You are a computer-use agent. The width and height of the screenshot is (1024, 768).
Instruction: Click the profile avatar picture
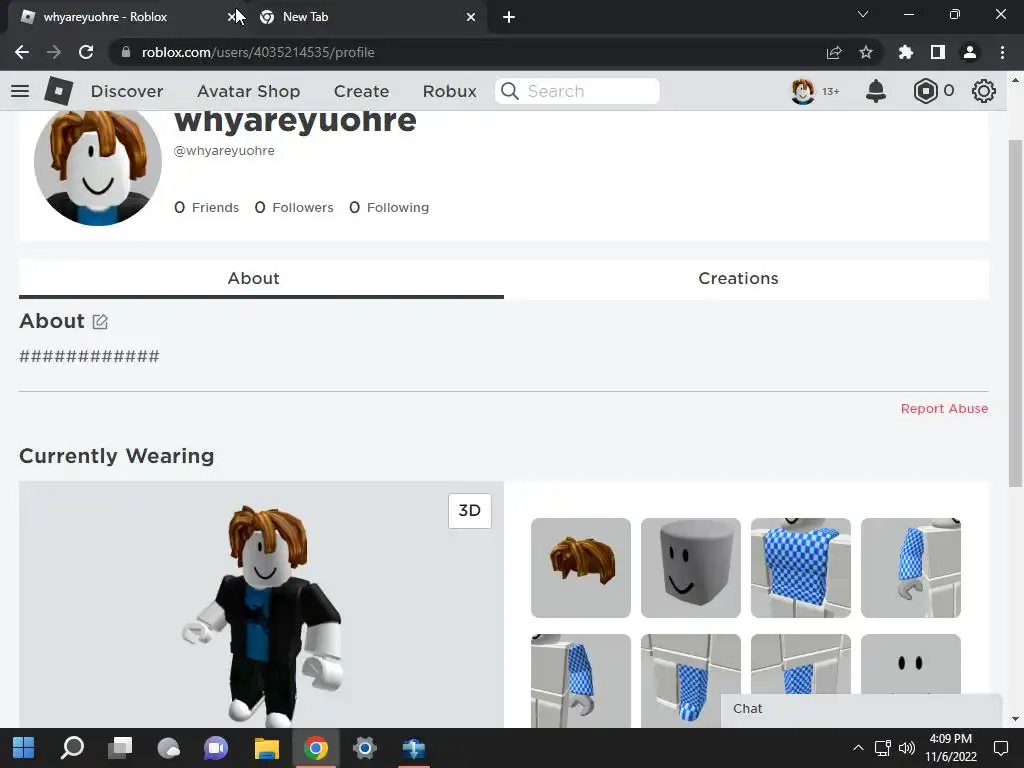[x=98, y=163]
